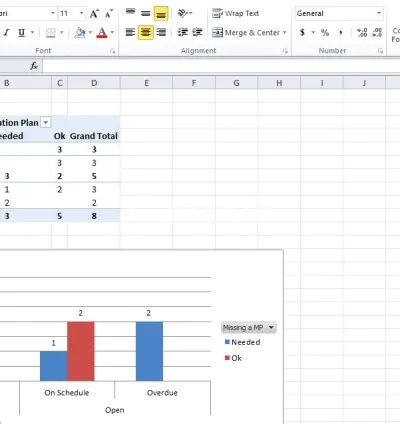
Task: Apply Comma Style
Action: point(341,33)
